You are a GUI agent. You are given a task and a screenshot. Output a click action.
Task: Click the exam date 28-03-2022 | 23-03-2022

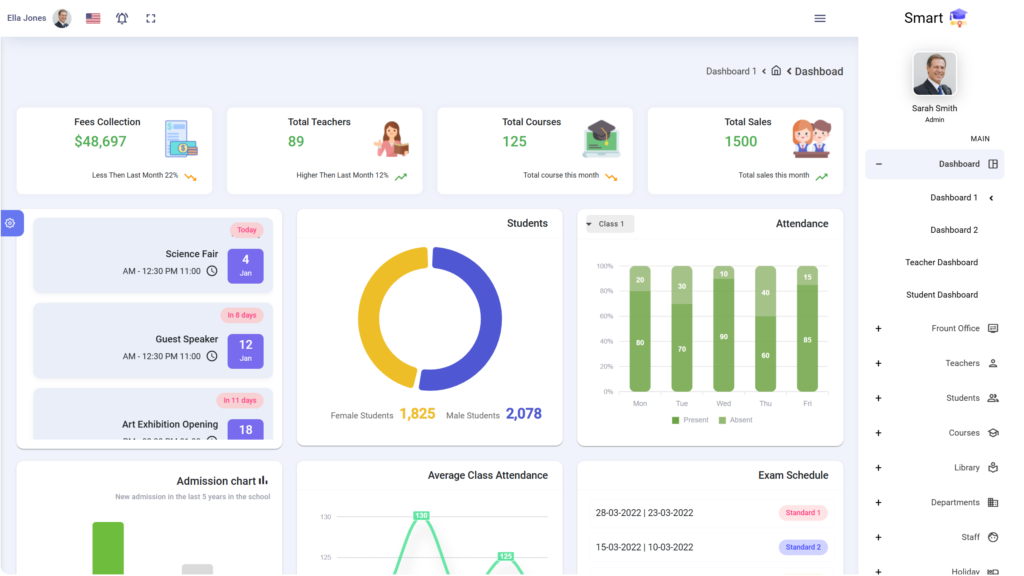(x=644, y=513)
